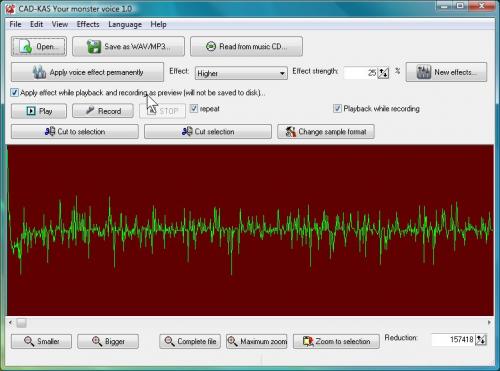Click the Apply voice effect permanently icon

39,72
